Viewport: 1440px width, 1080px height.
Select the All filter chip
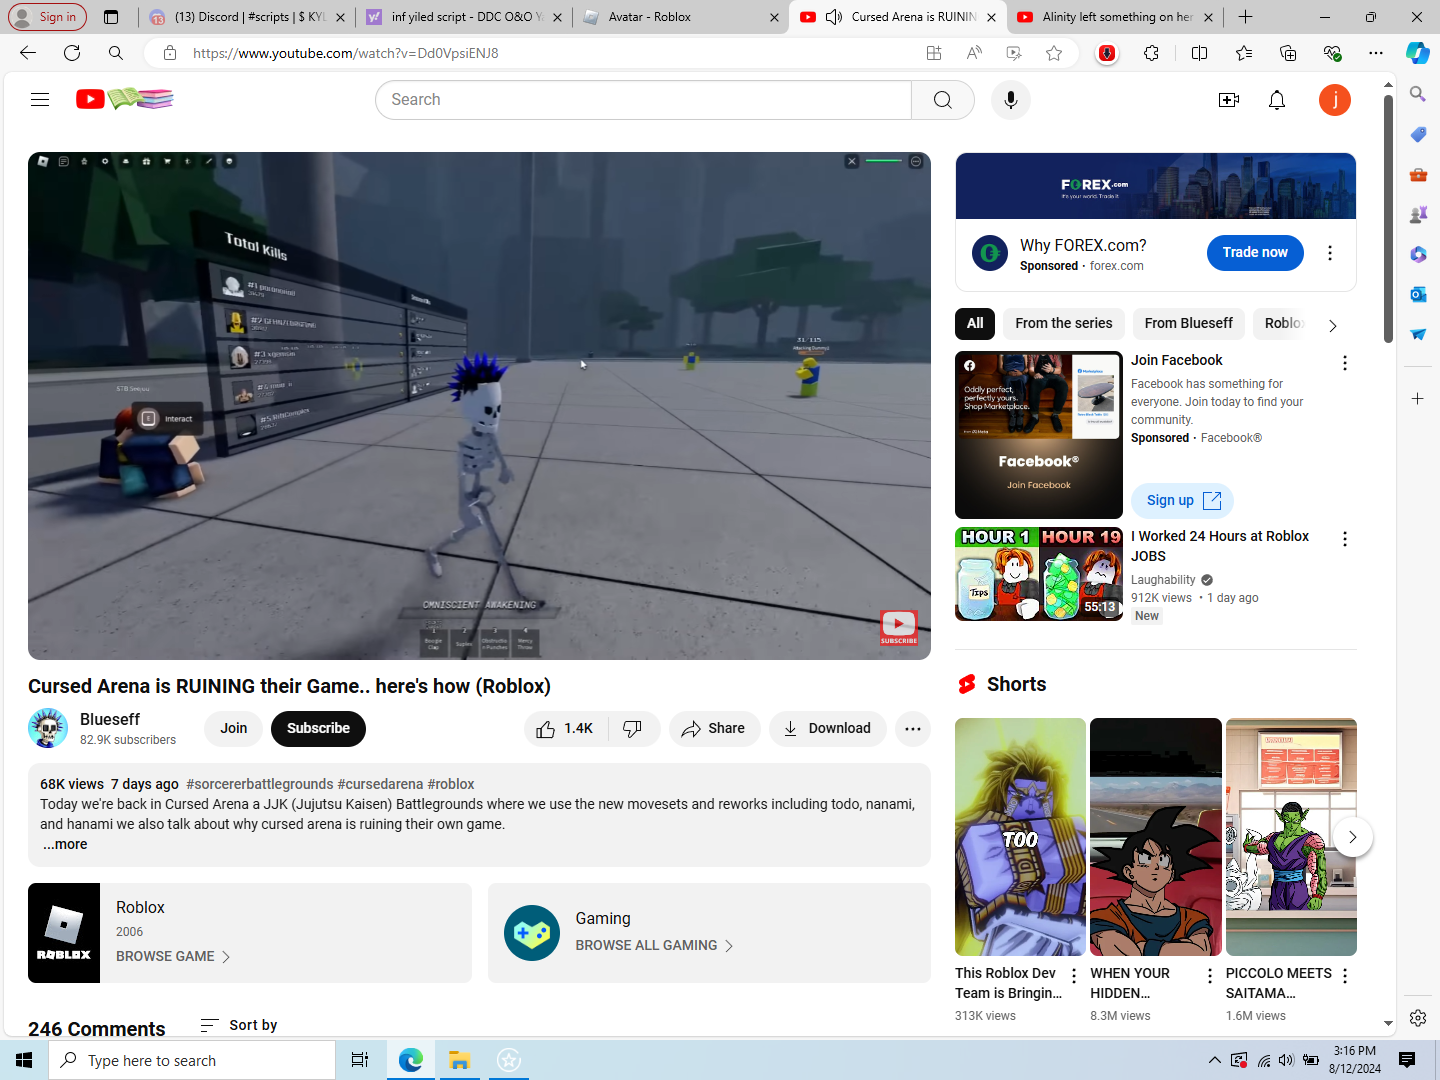975,323
